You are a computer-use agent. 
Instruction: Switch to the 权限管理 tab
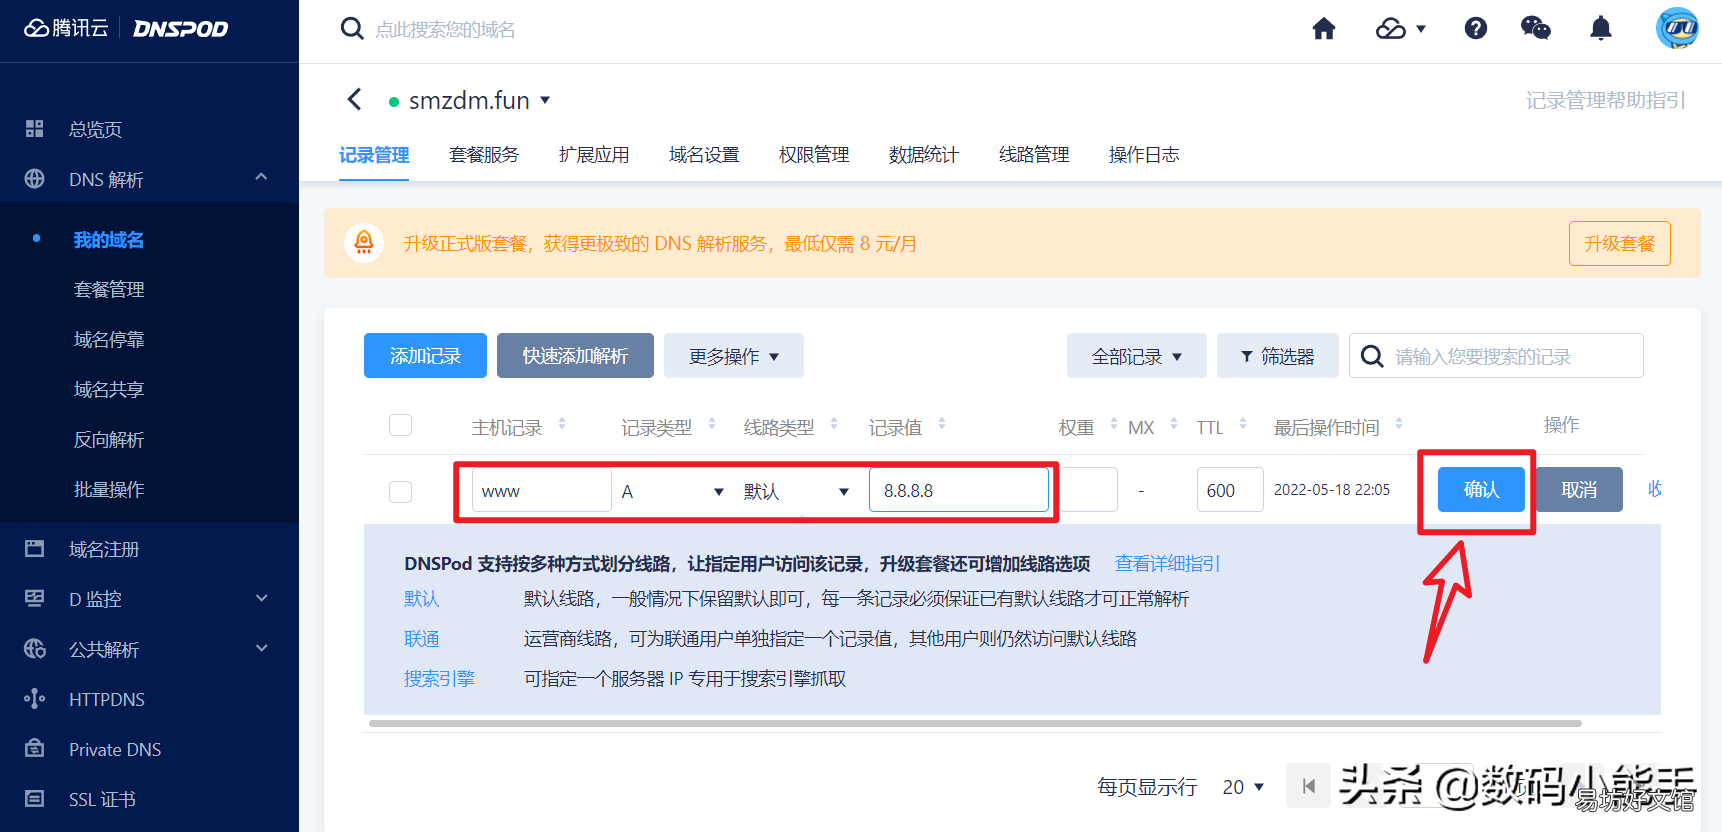point(814,155)
